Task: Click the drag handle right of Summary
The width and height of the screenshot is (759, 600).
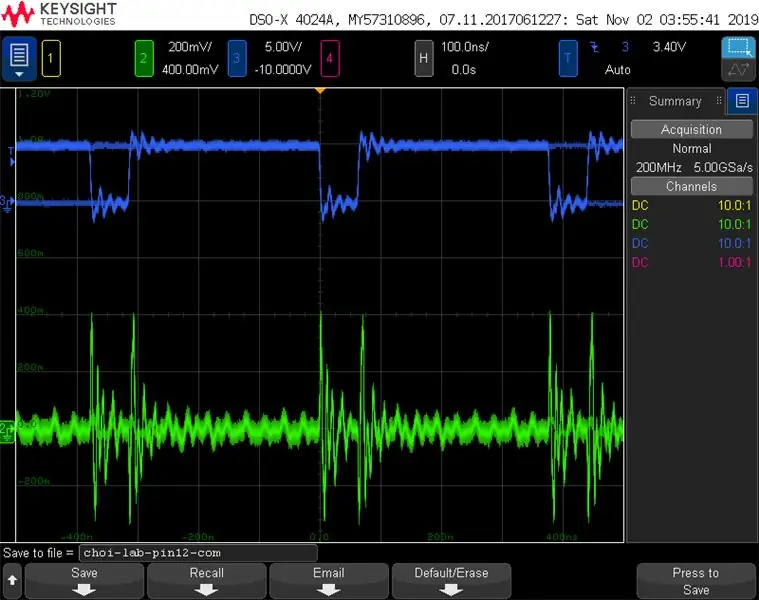Action: tap(719, 101)
